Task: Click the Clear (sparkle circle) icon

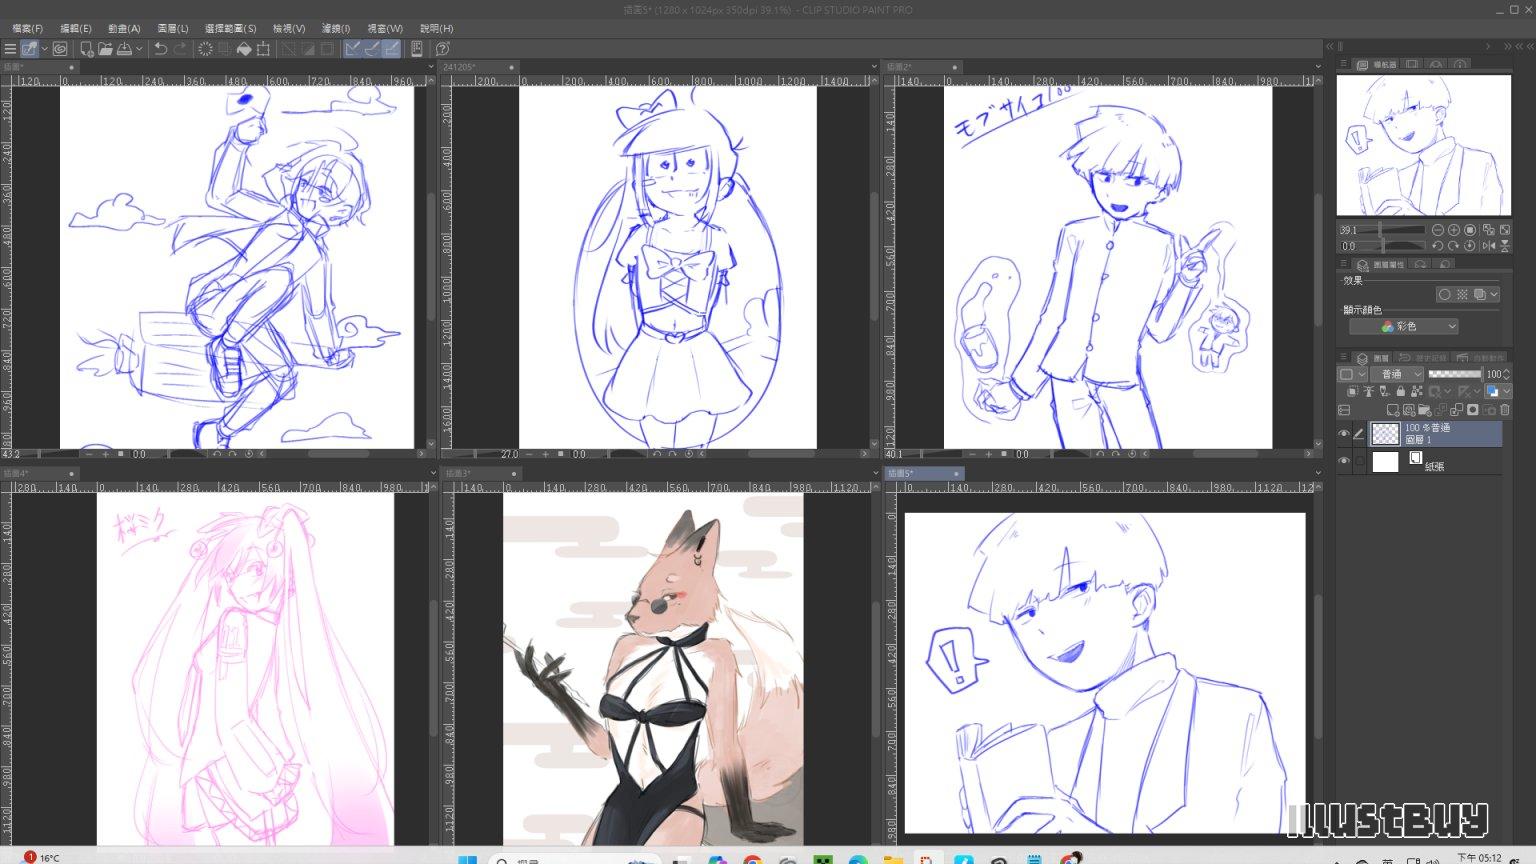Action: (x=205, y=49)
